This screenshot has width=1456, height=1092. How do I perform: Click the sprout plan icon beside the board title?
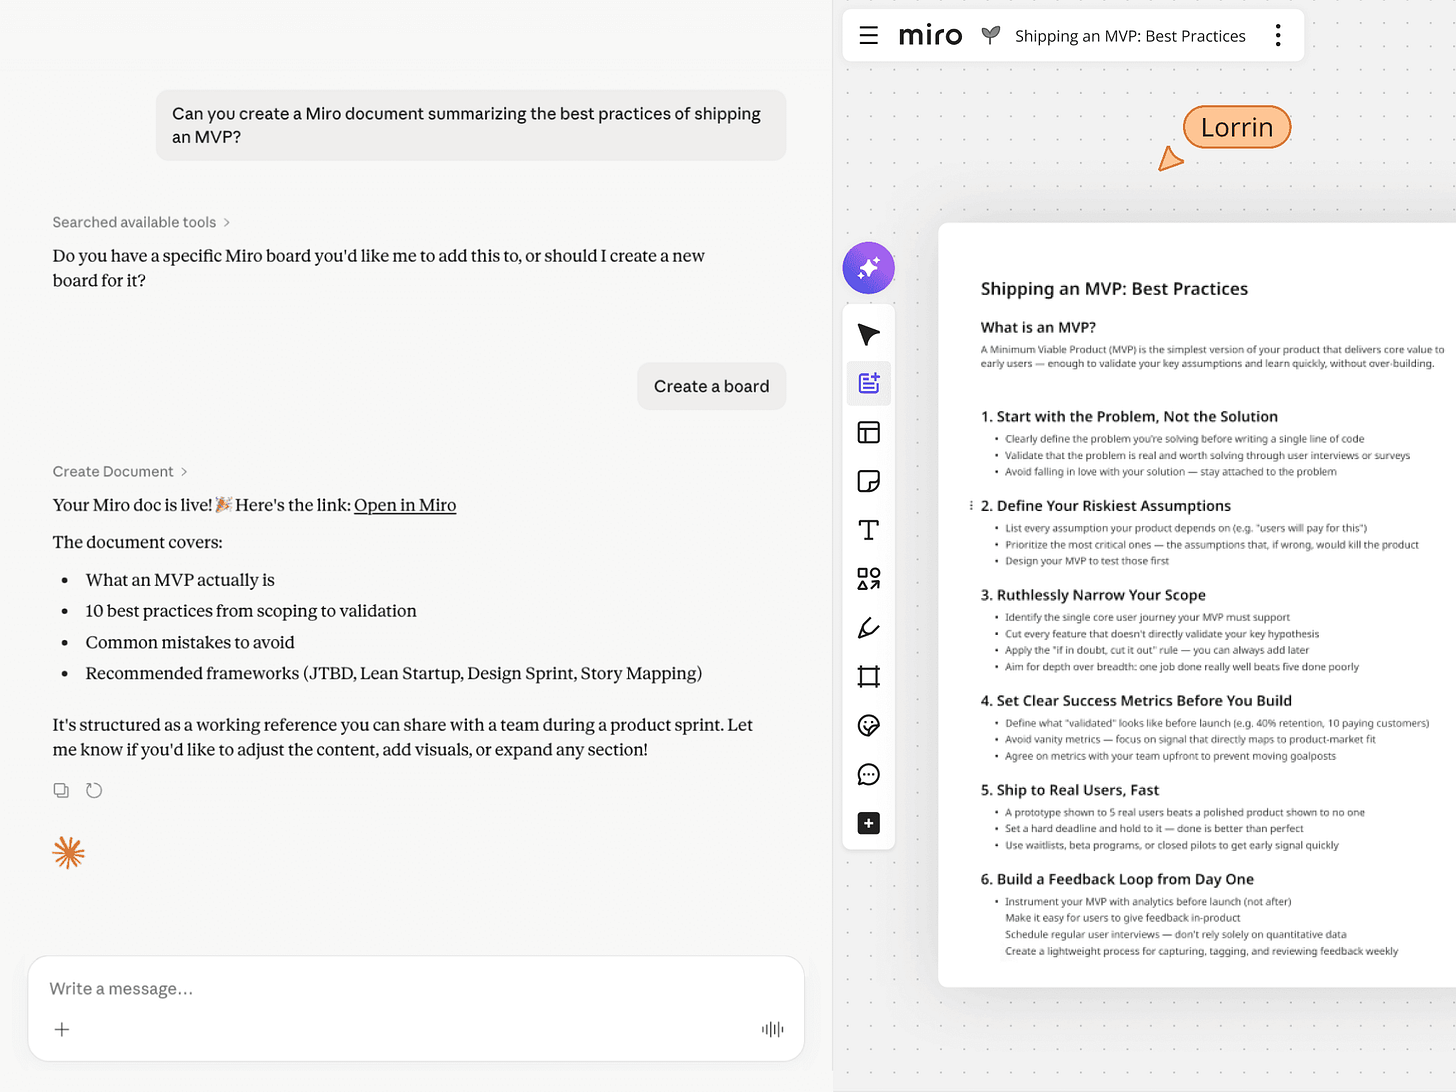pyautogui.click(x=991, y=35)
